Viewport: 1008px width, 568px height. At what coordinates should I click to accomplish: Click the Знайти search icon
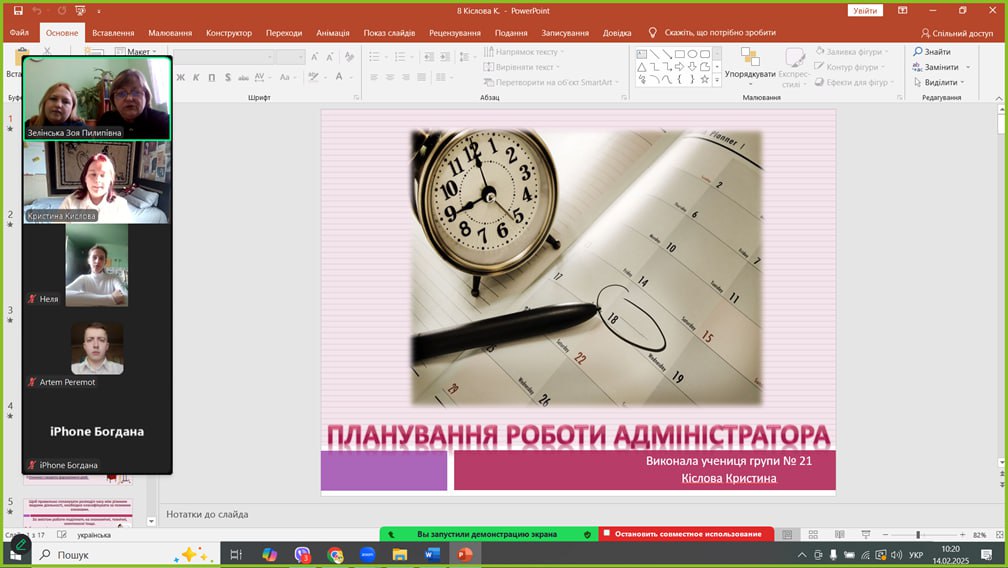click(918, 52)
